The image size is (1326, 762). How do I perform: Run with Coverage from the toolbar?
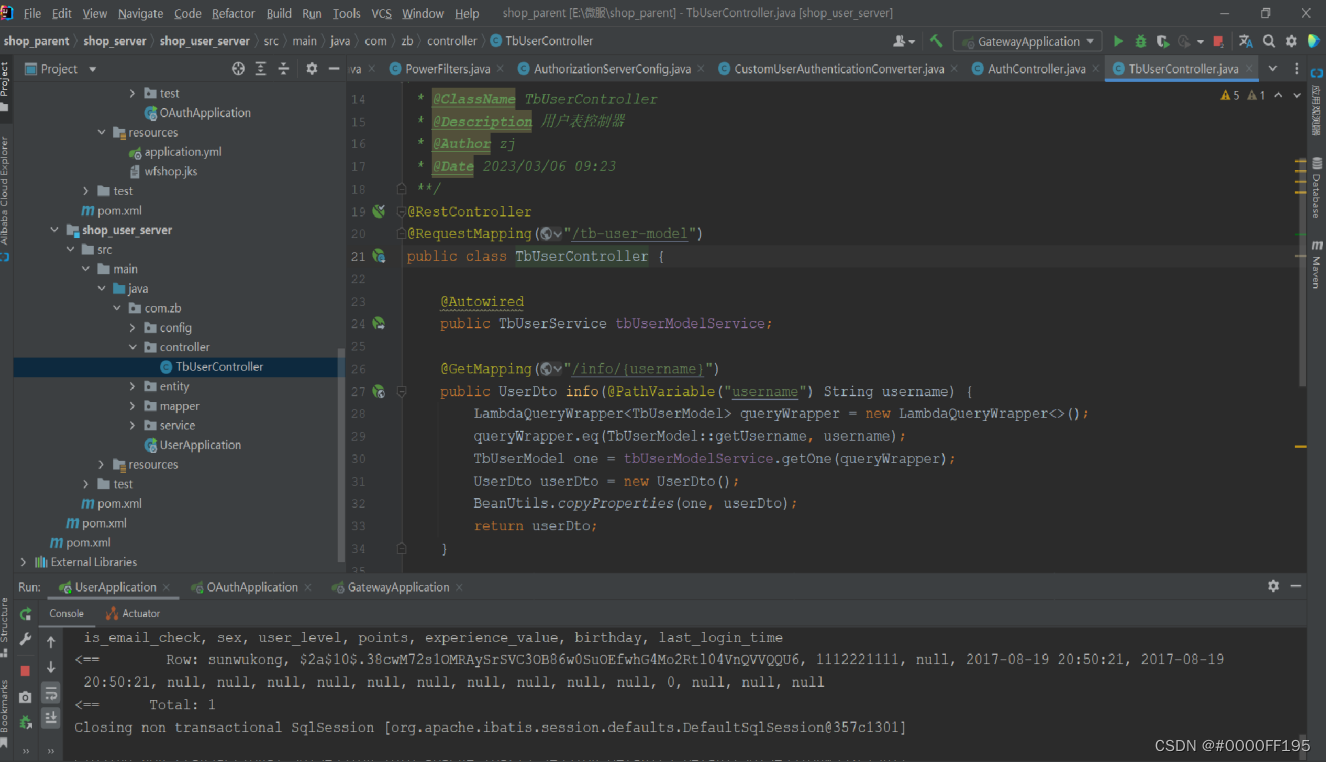1162,41
